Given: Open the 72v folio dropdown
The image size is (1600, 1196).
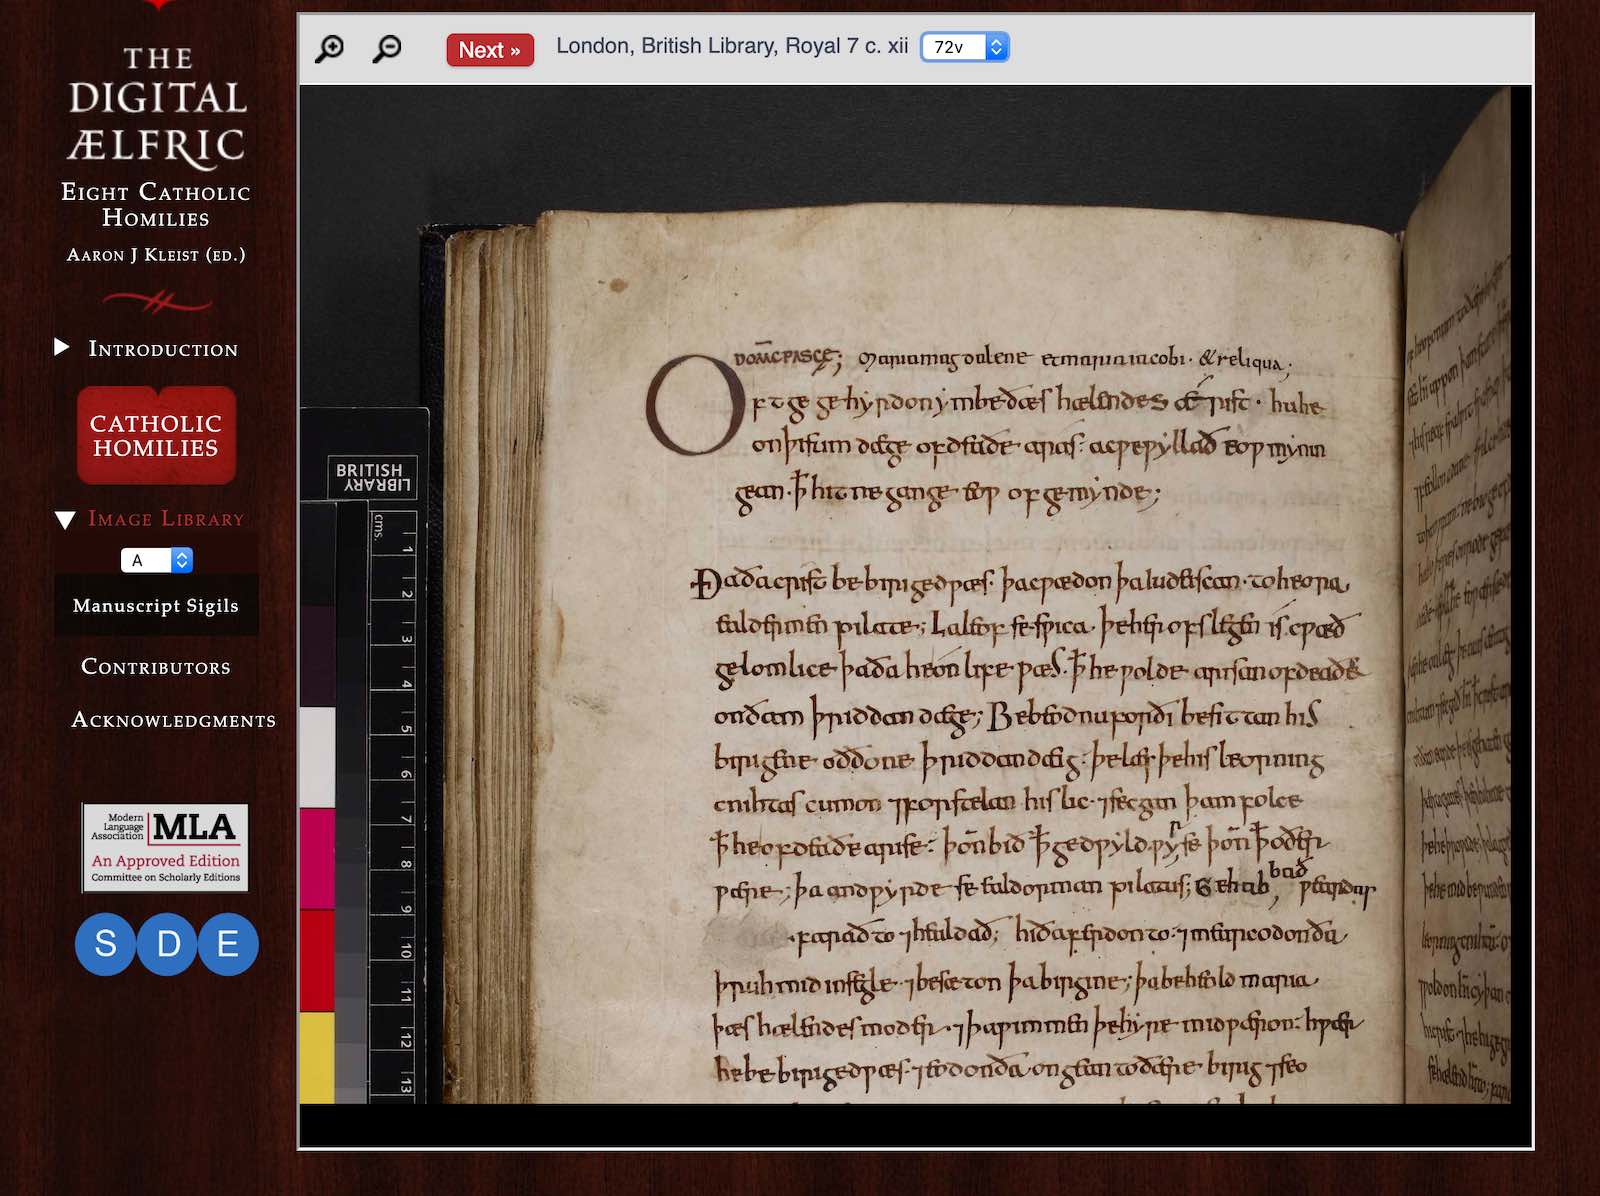Looking at the screenshot, I should (x=965, y=47).
